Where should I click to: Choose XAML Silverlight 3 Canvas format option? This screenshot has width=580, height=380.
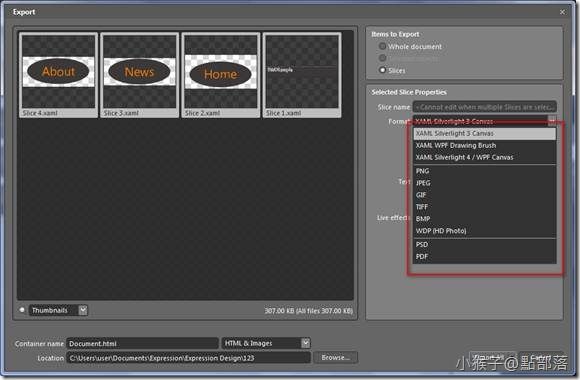(x=485, y=133)
